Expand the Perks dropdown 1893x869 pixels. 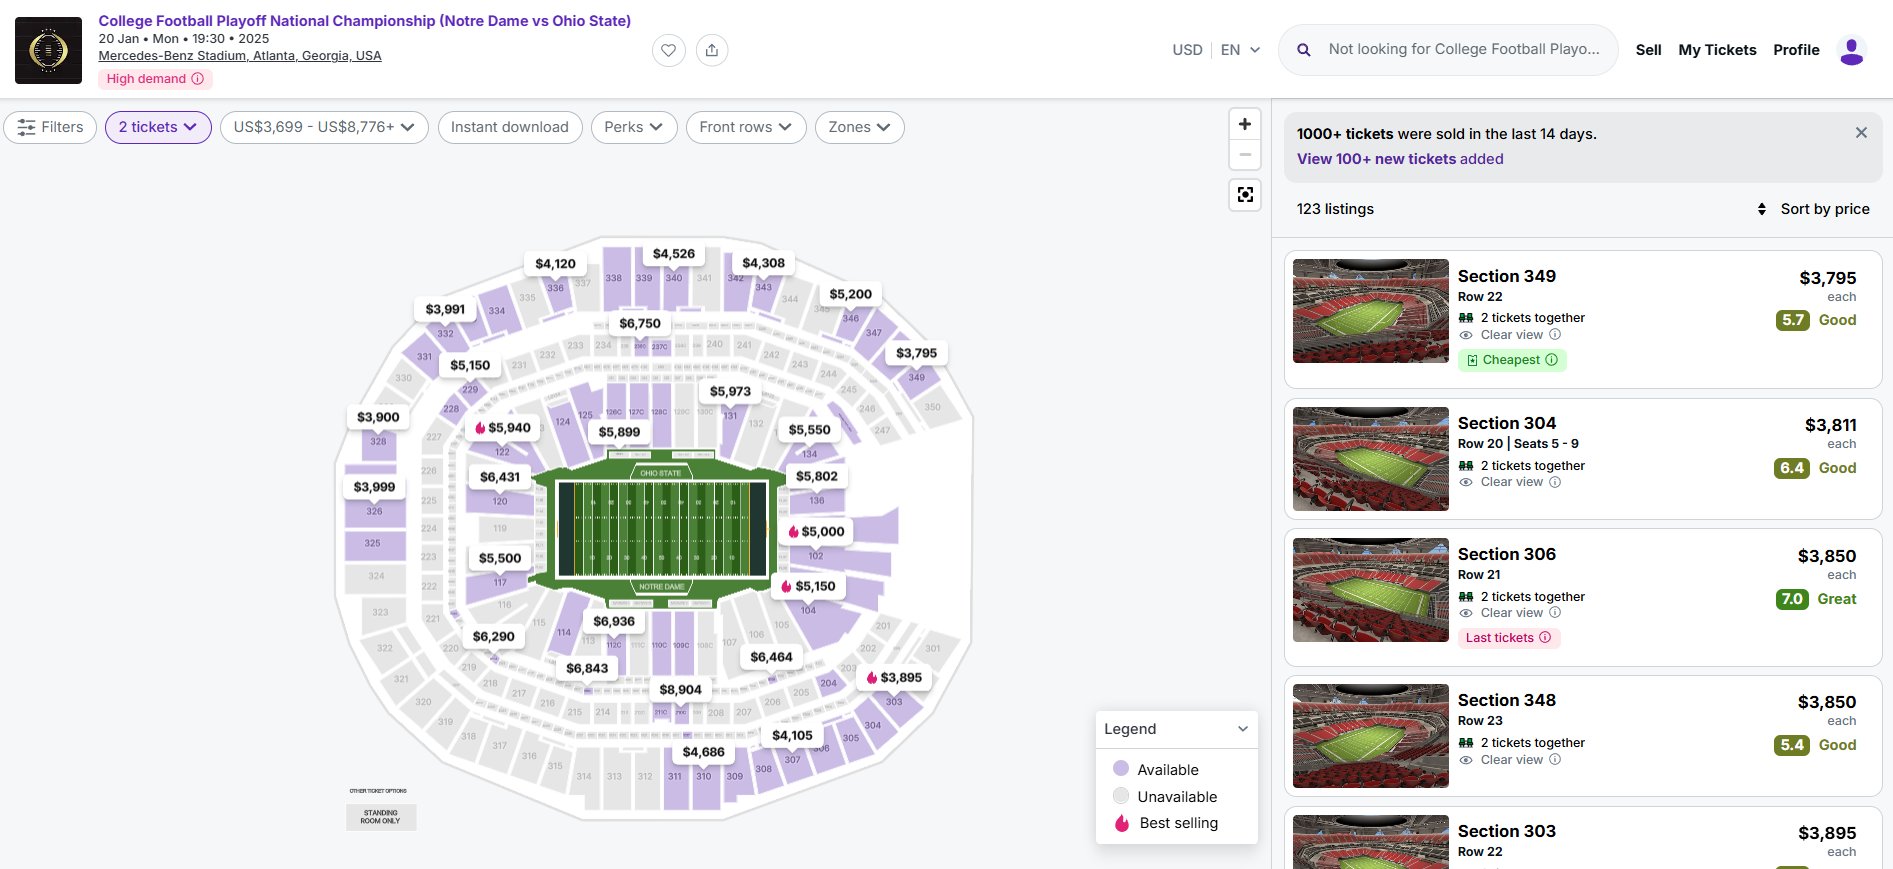pyautogui.click(x=634, y=127)
